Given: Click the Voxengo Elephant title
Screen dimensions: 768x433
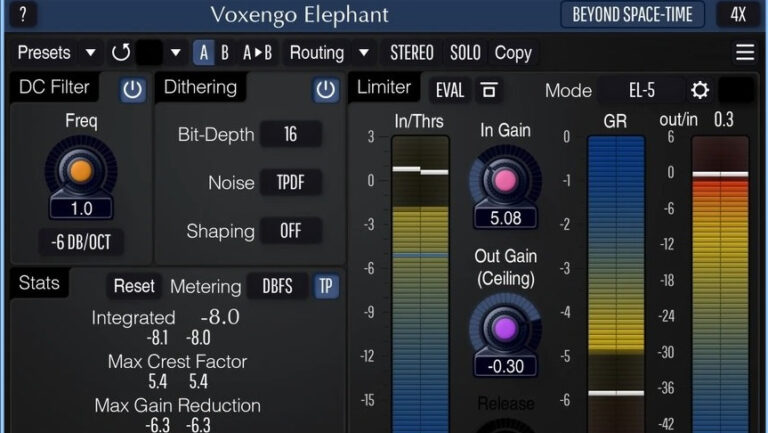Looking at the screenshot, I should click(299, 15).
